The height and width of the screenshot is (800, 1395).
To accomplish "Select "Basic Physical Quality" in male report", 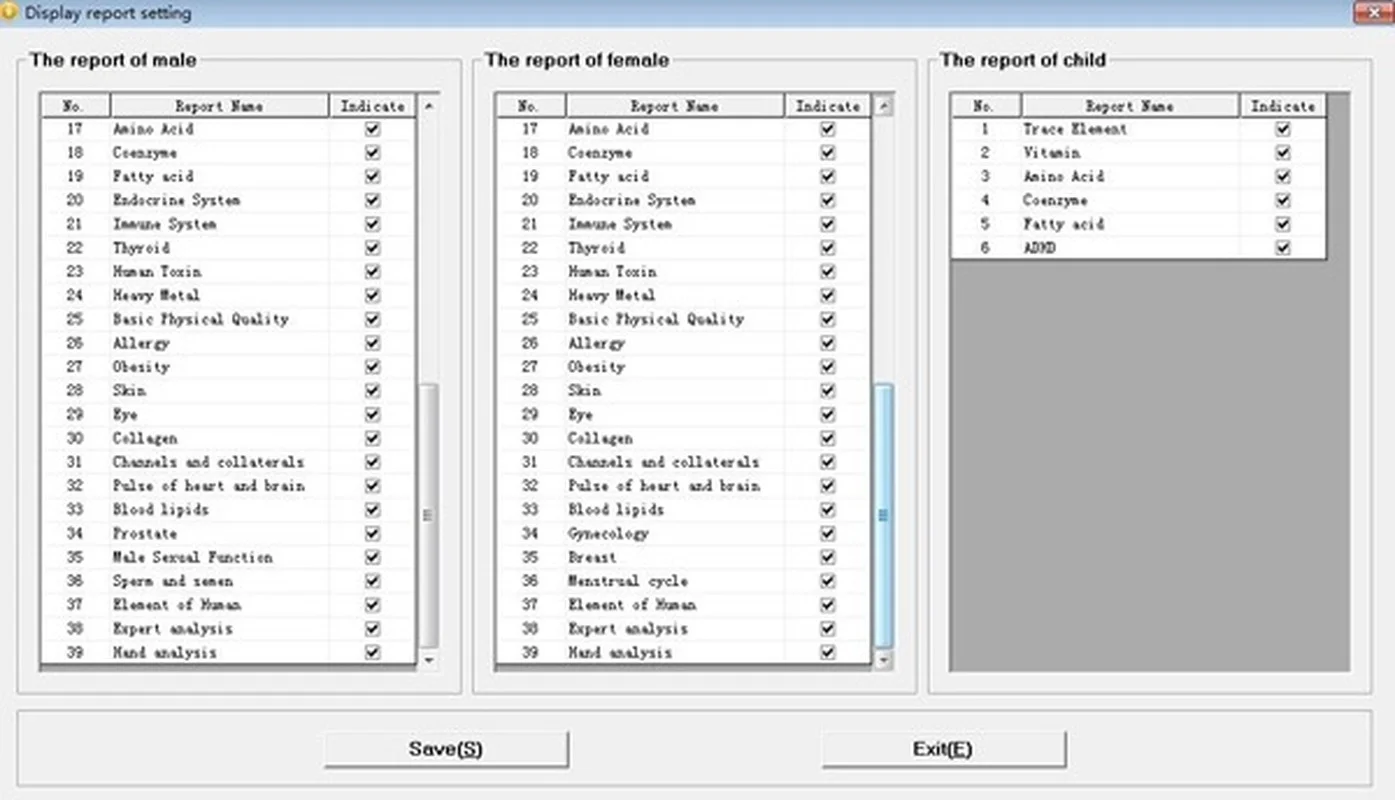I will (228, 320).
